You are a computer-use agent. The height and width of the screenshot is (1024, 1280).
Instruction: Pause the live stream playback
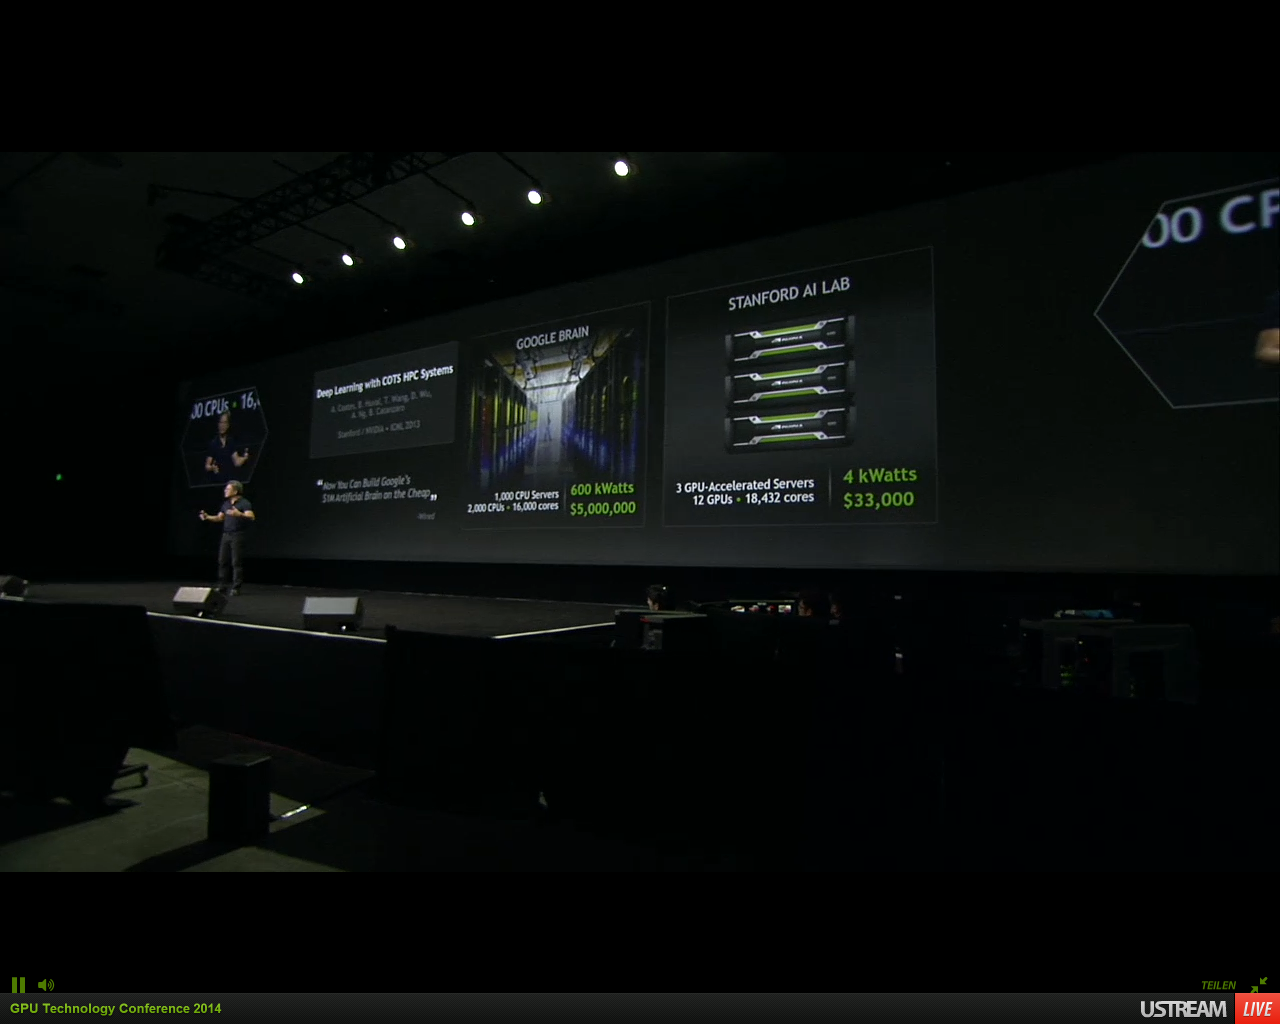(x=18, y=985)
